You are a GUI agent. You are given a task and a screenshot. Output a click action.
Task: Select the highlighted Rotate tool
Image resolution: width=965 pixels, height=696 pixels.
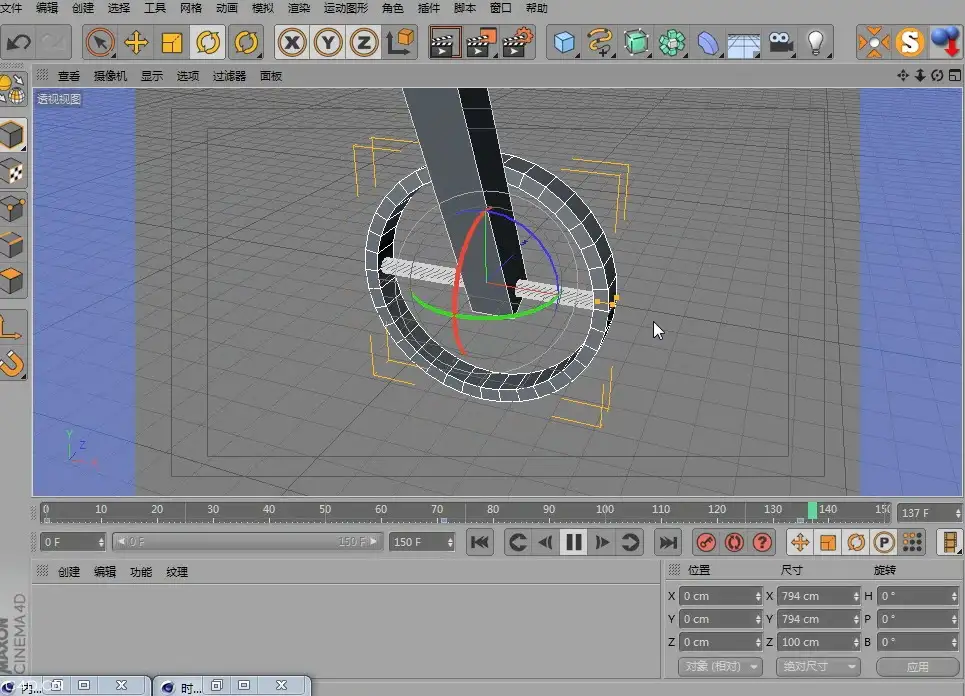(x=208, y=42)
